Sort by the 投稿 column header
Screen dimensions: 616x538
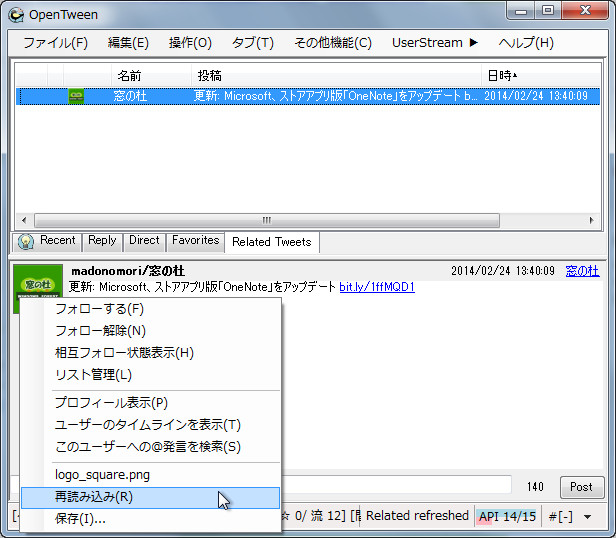[337, 75]
